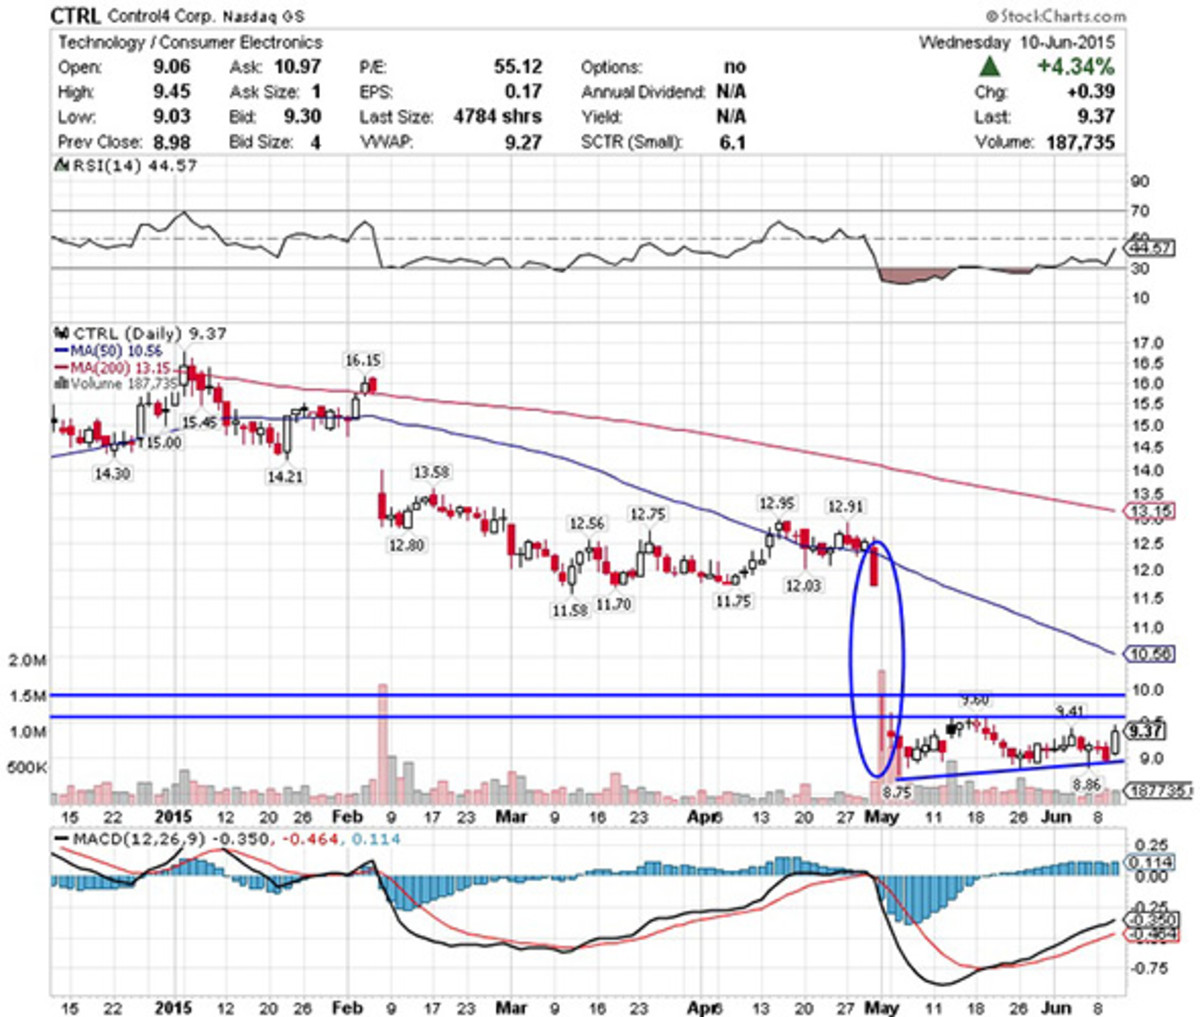This screenshot has height=1017, width=1200.
Task: Click the candlestick icon beside CTRL (Daily)
Action: [x=60, y=333]
